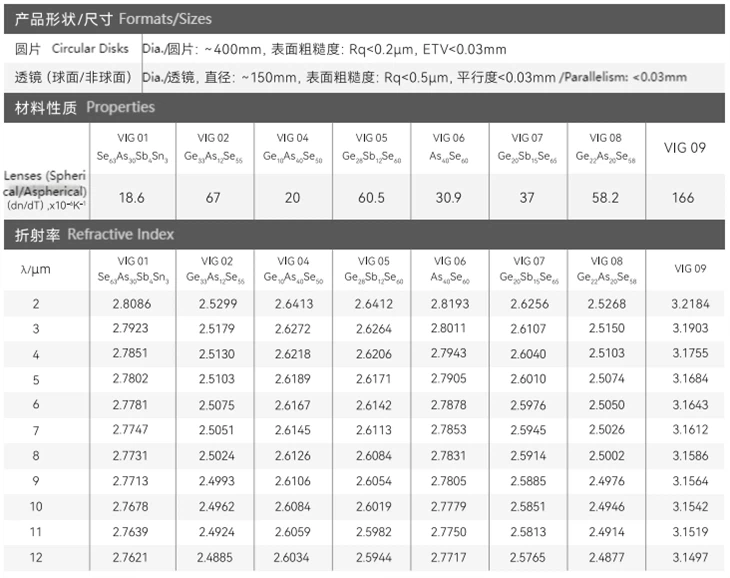Select refractive index cell 2.8086
Viewport: 730px width, 578px height.
132,303
